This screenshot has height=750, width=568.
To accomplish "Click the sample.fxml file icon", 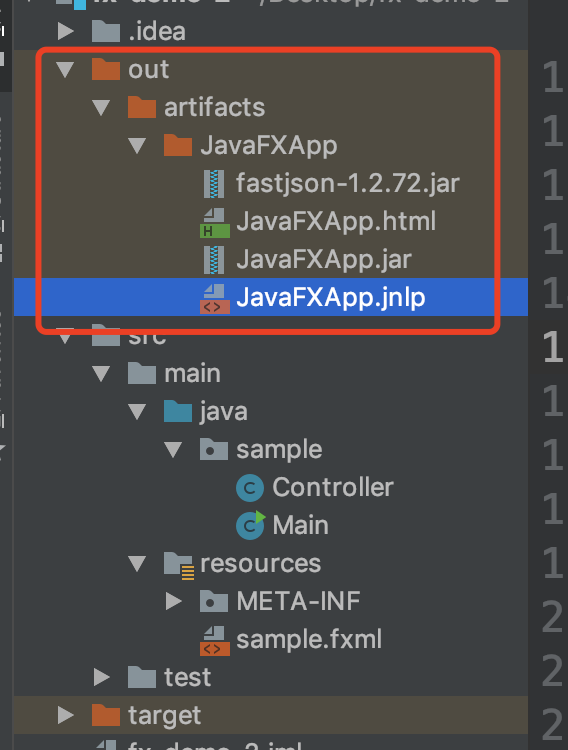I will pos(214,640).
